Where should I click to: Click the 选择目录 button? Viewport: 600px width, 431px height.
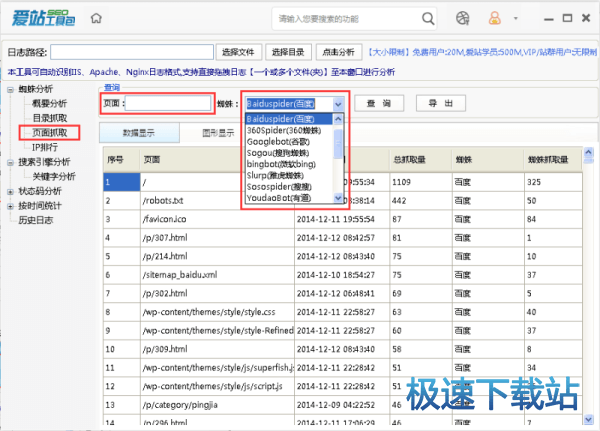(288, 52)
